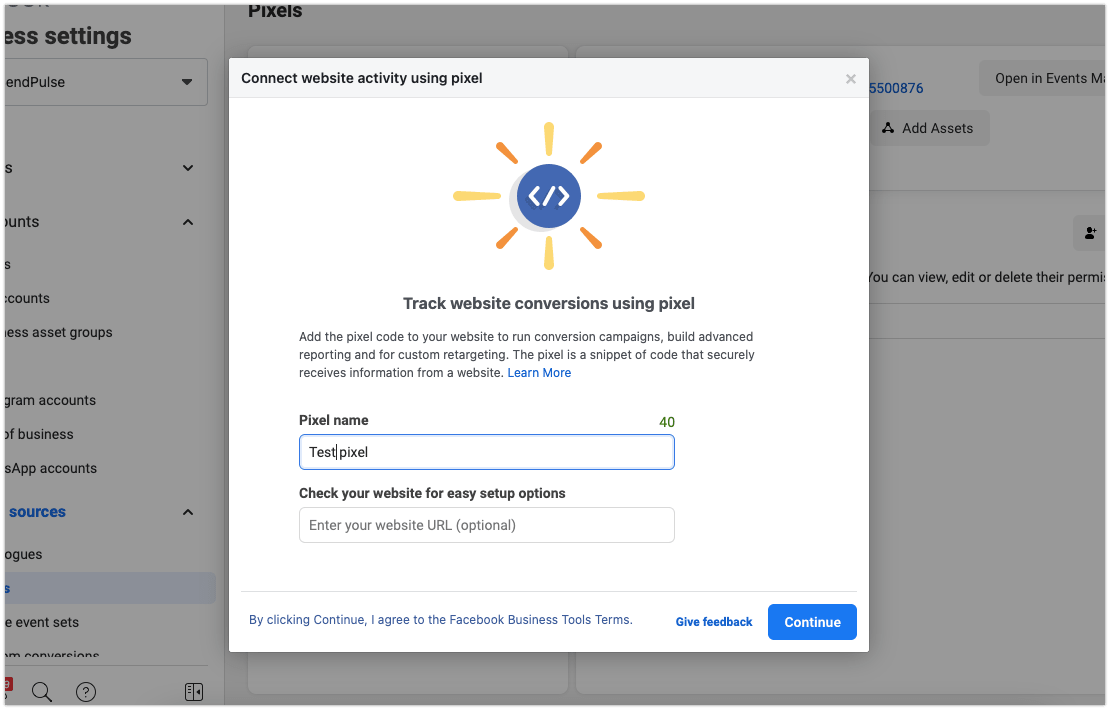Image resolution: width=1110 pixels, height=710 pixels.
Task: Click the search magnifier icon in sidebar
Action: click(42, 691)
